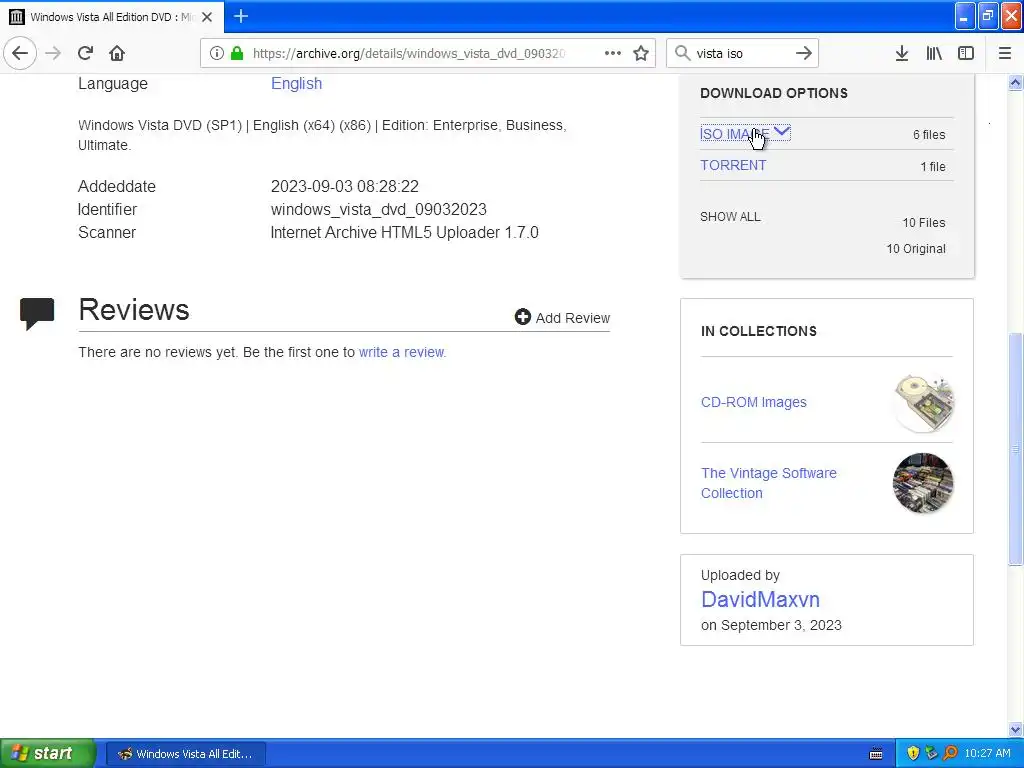Click the Addeddate value 2023-09-03 08:28:22
The width and height of the screenshot is (1024, 768).
[345, 186]
